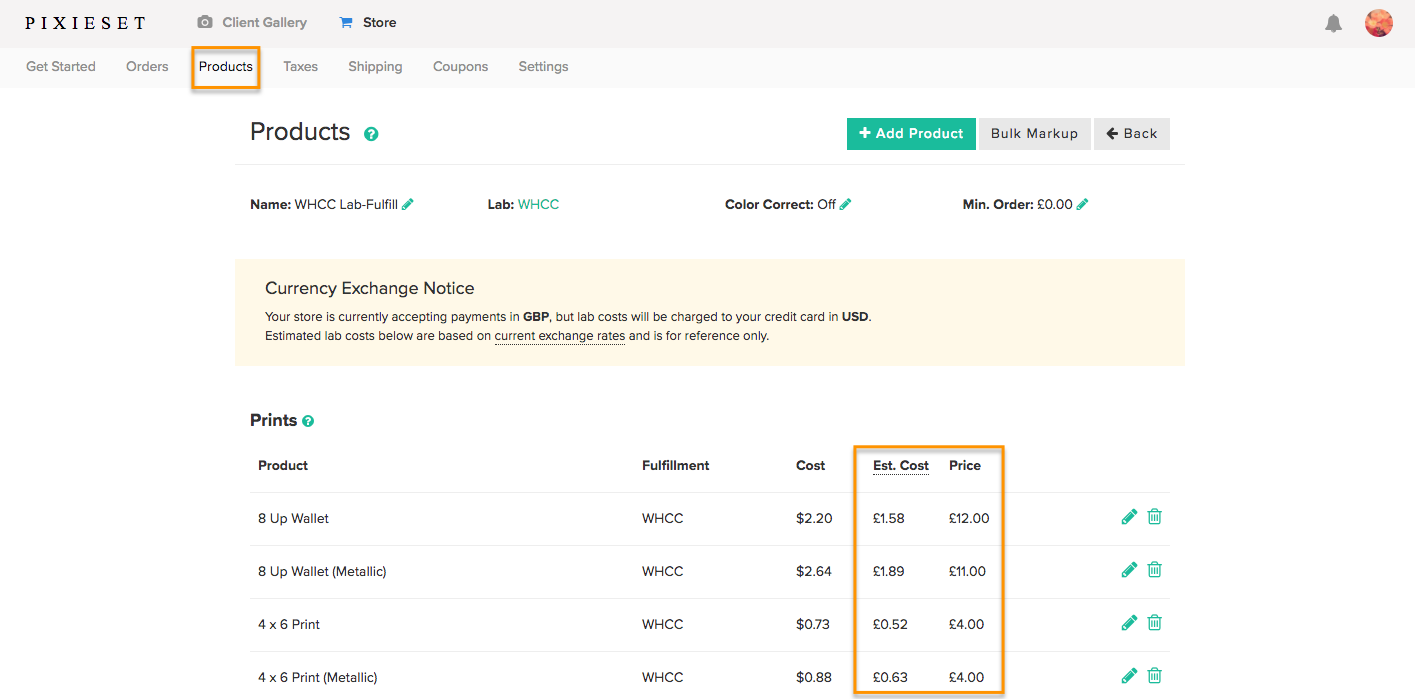This screenshot has width=1415, height=699.
Task: Select the Products tab
Action: tap(226, 67)
